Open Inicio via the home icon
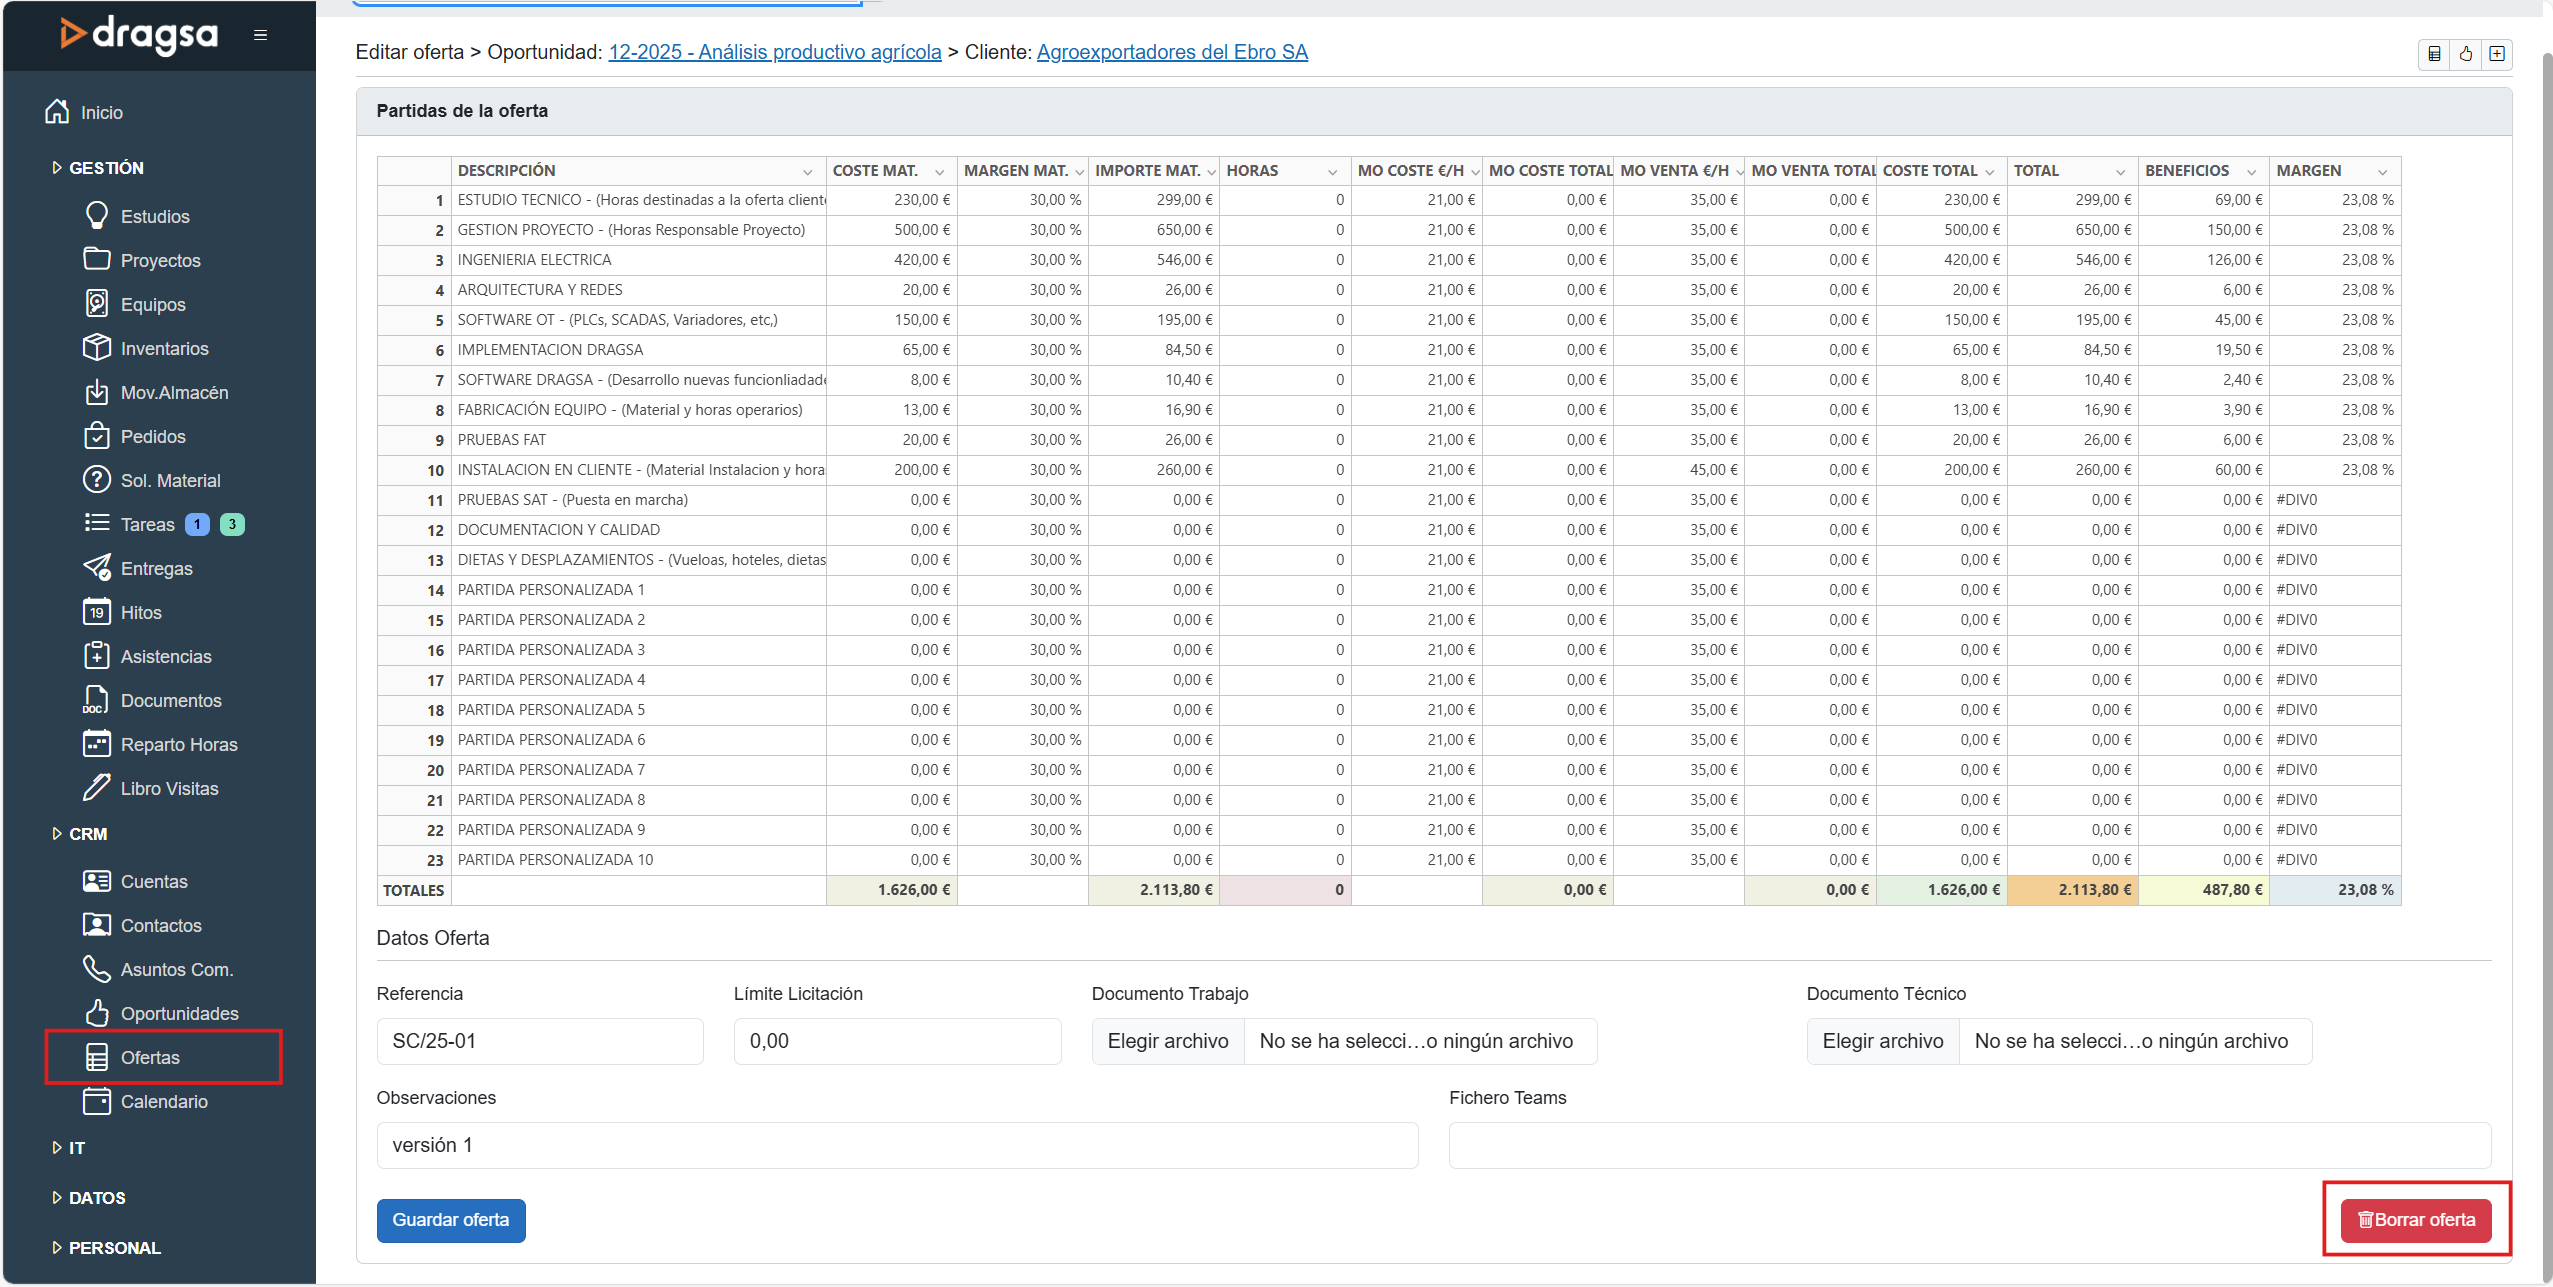2553x1287 pixels. [x=58, y=112]
